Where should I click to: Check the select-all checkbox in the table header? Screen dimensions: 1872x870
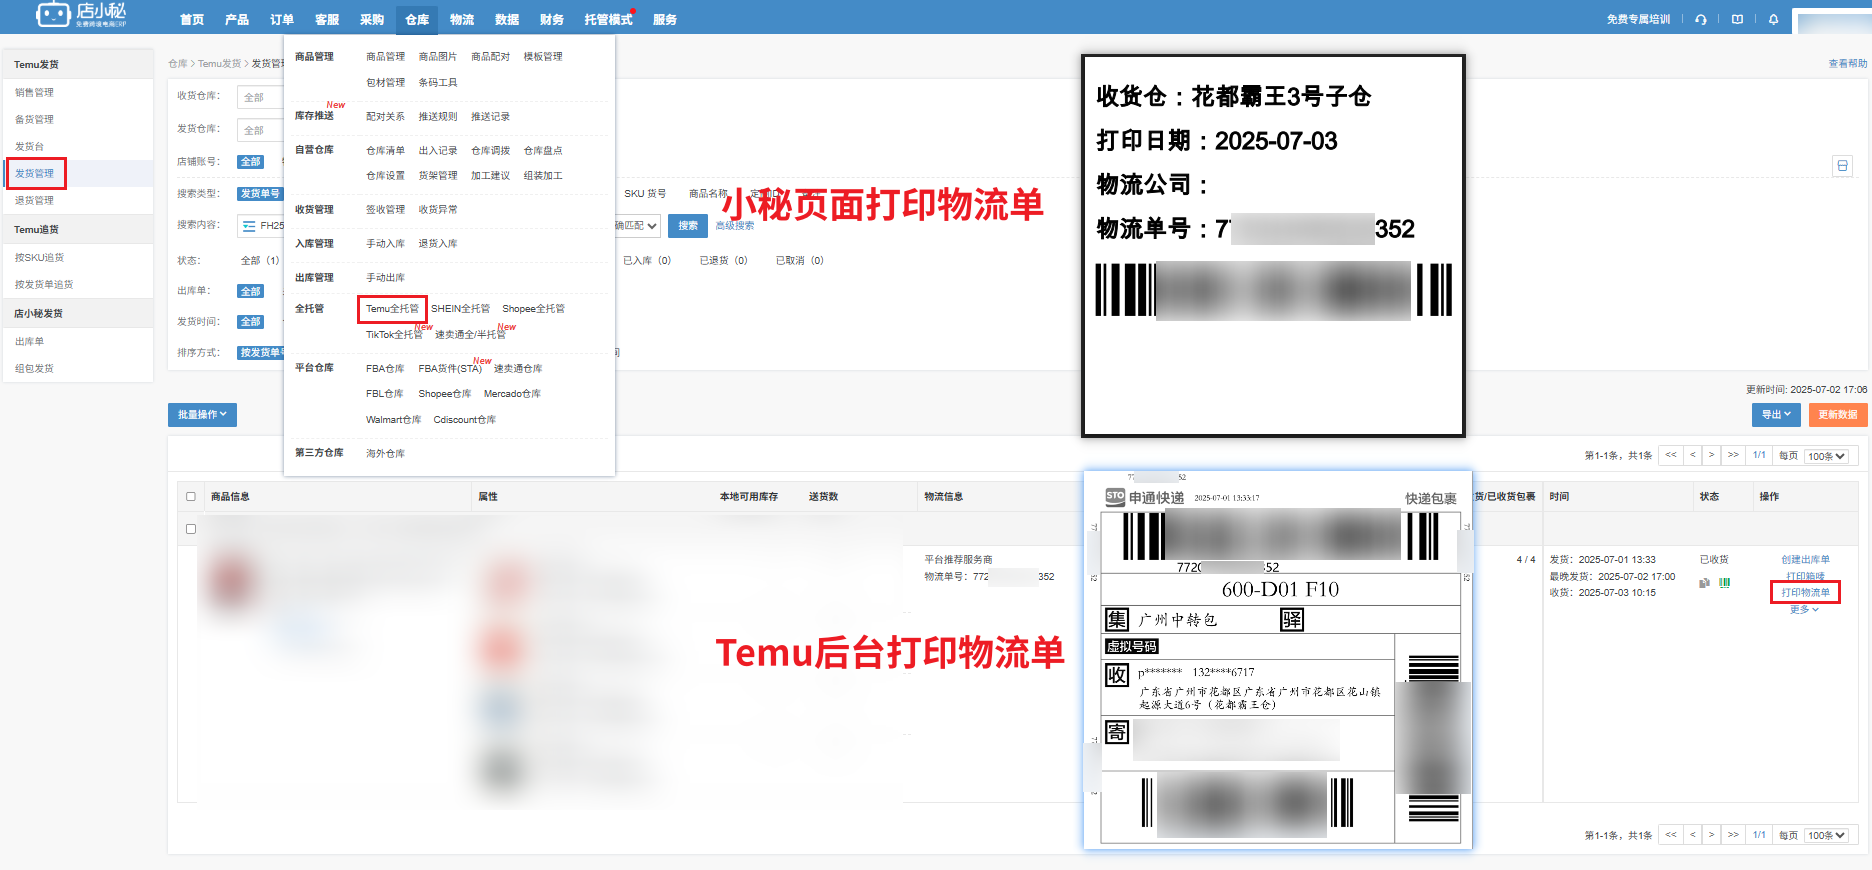(191, 496)
